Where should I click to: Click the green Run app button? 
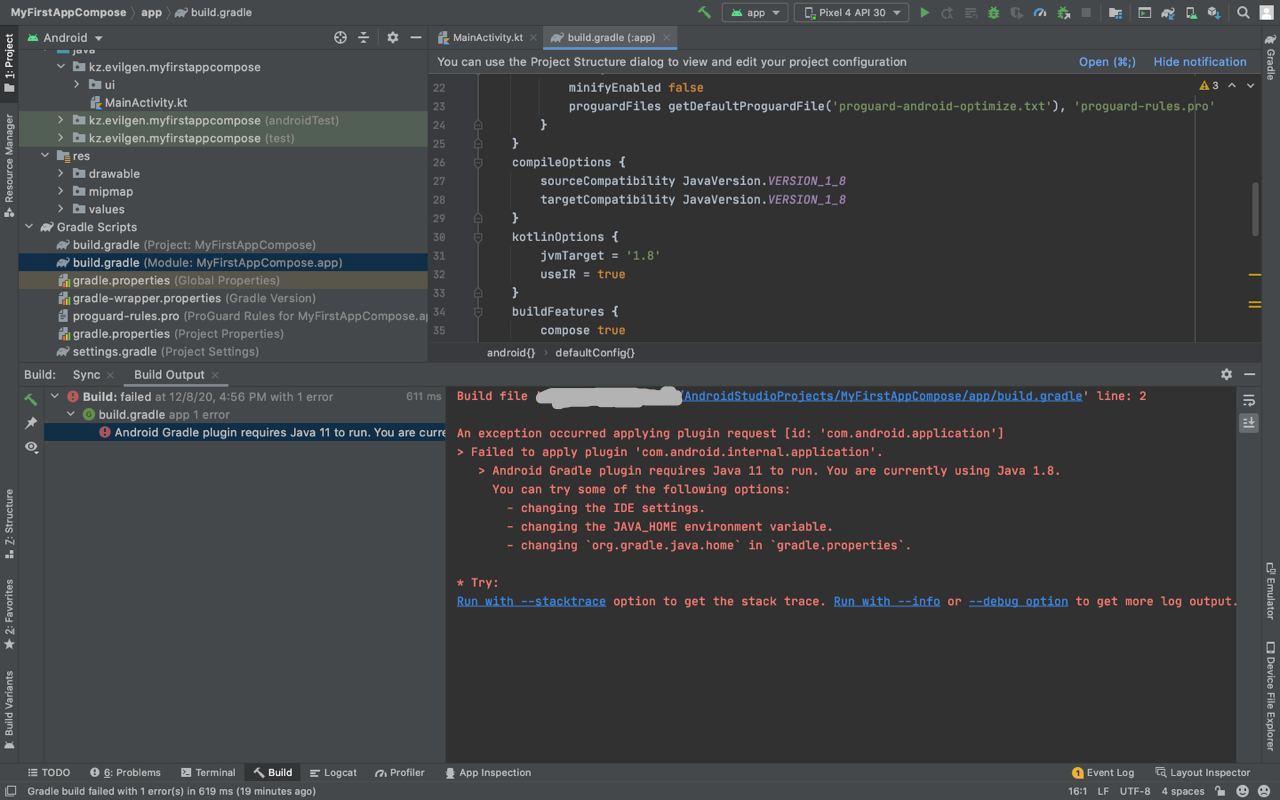point(924,13)
